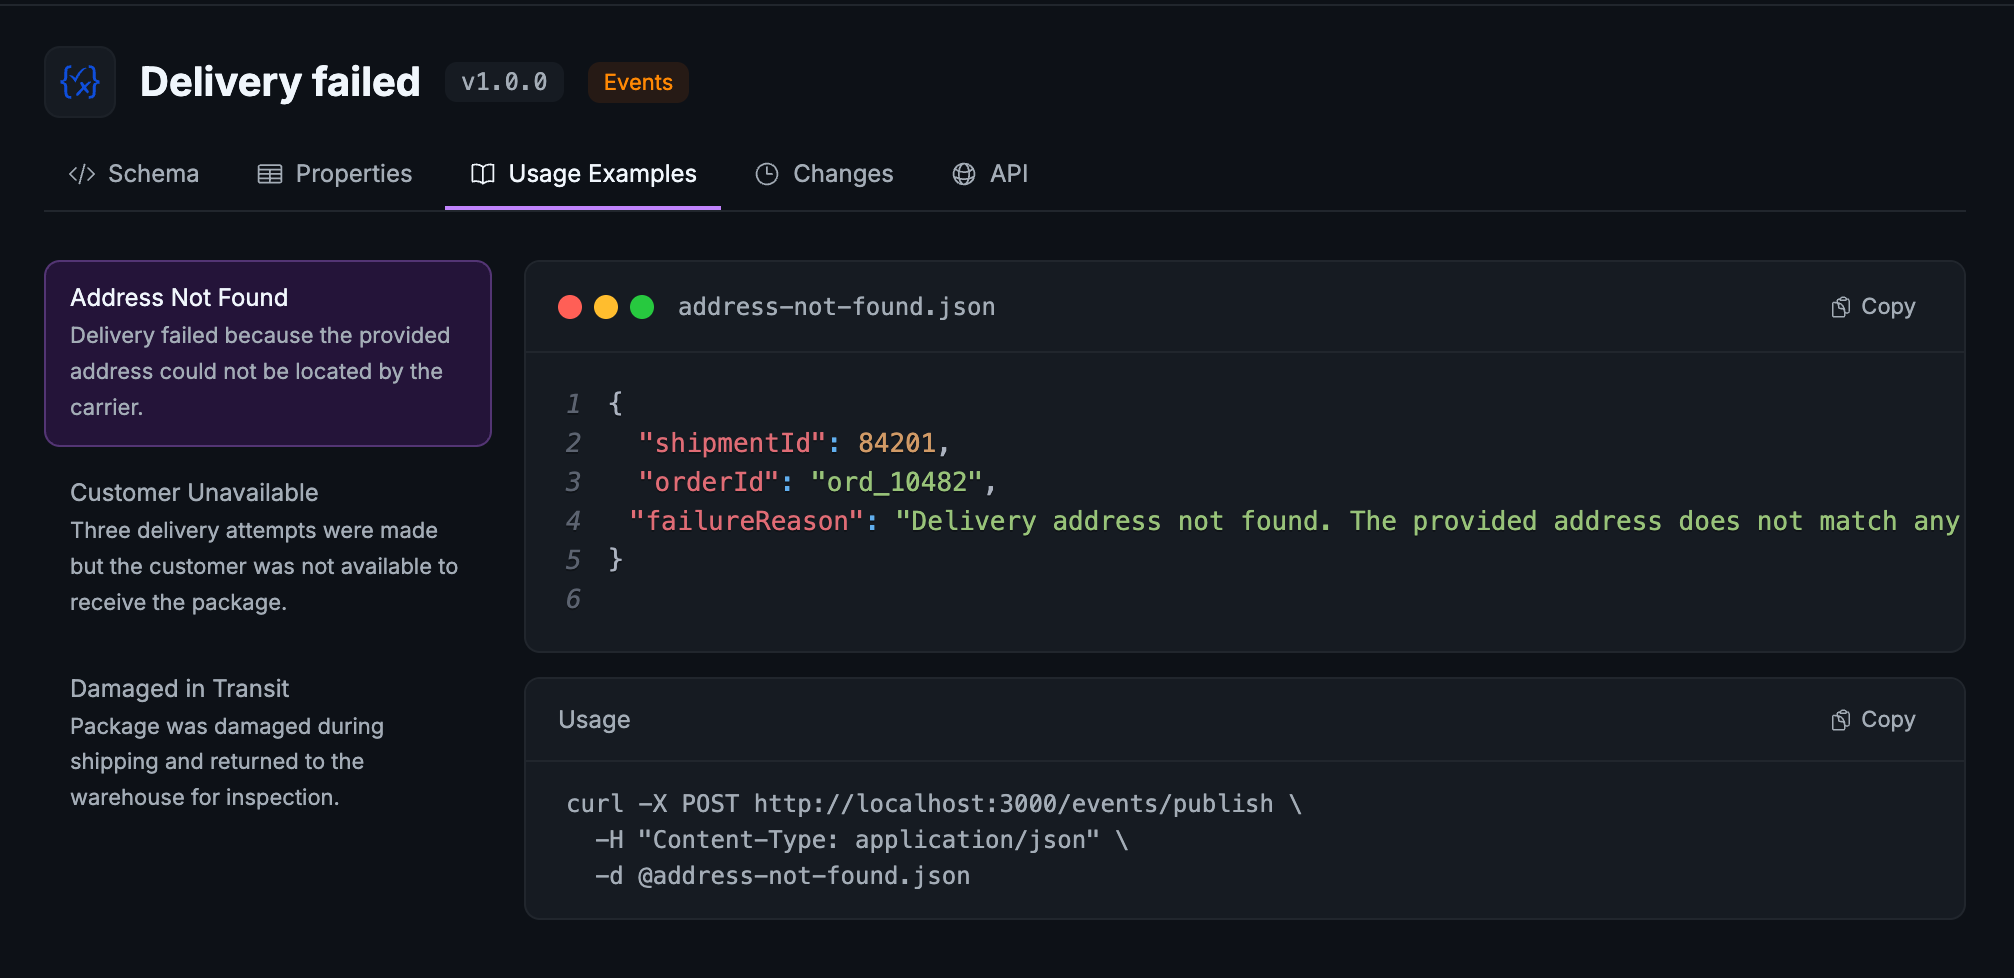
Task: Click the Delivery failed event logo icon
Action: pos(79,81)
